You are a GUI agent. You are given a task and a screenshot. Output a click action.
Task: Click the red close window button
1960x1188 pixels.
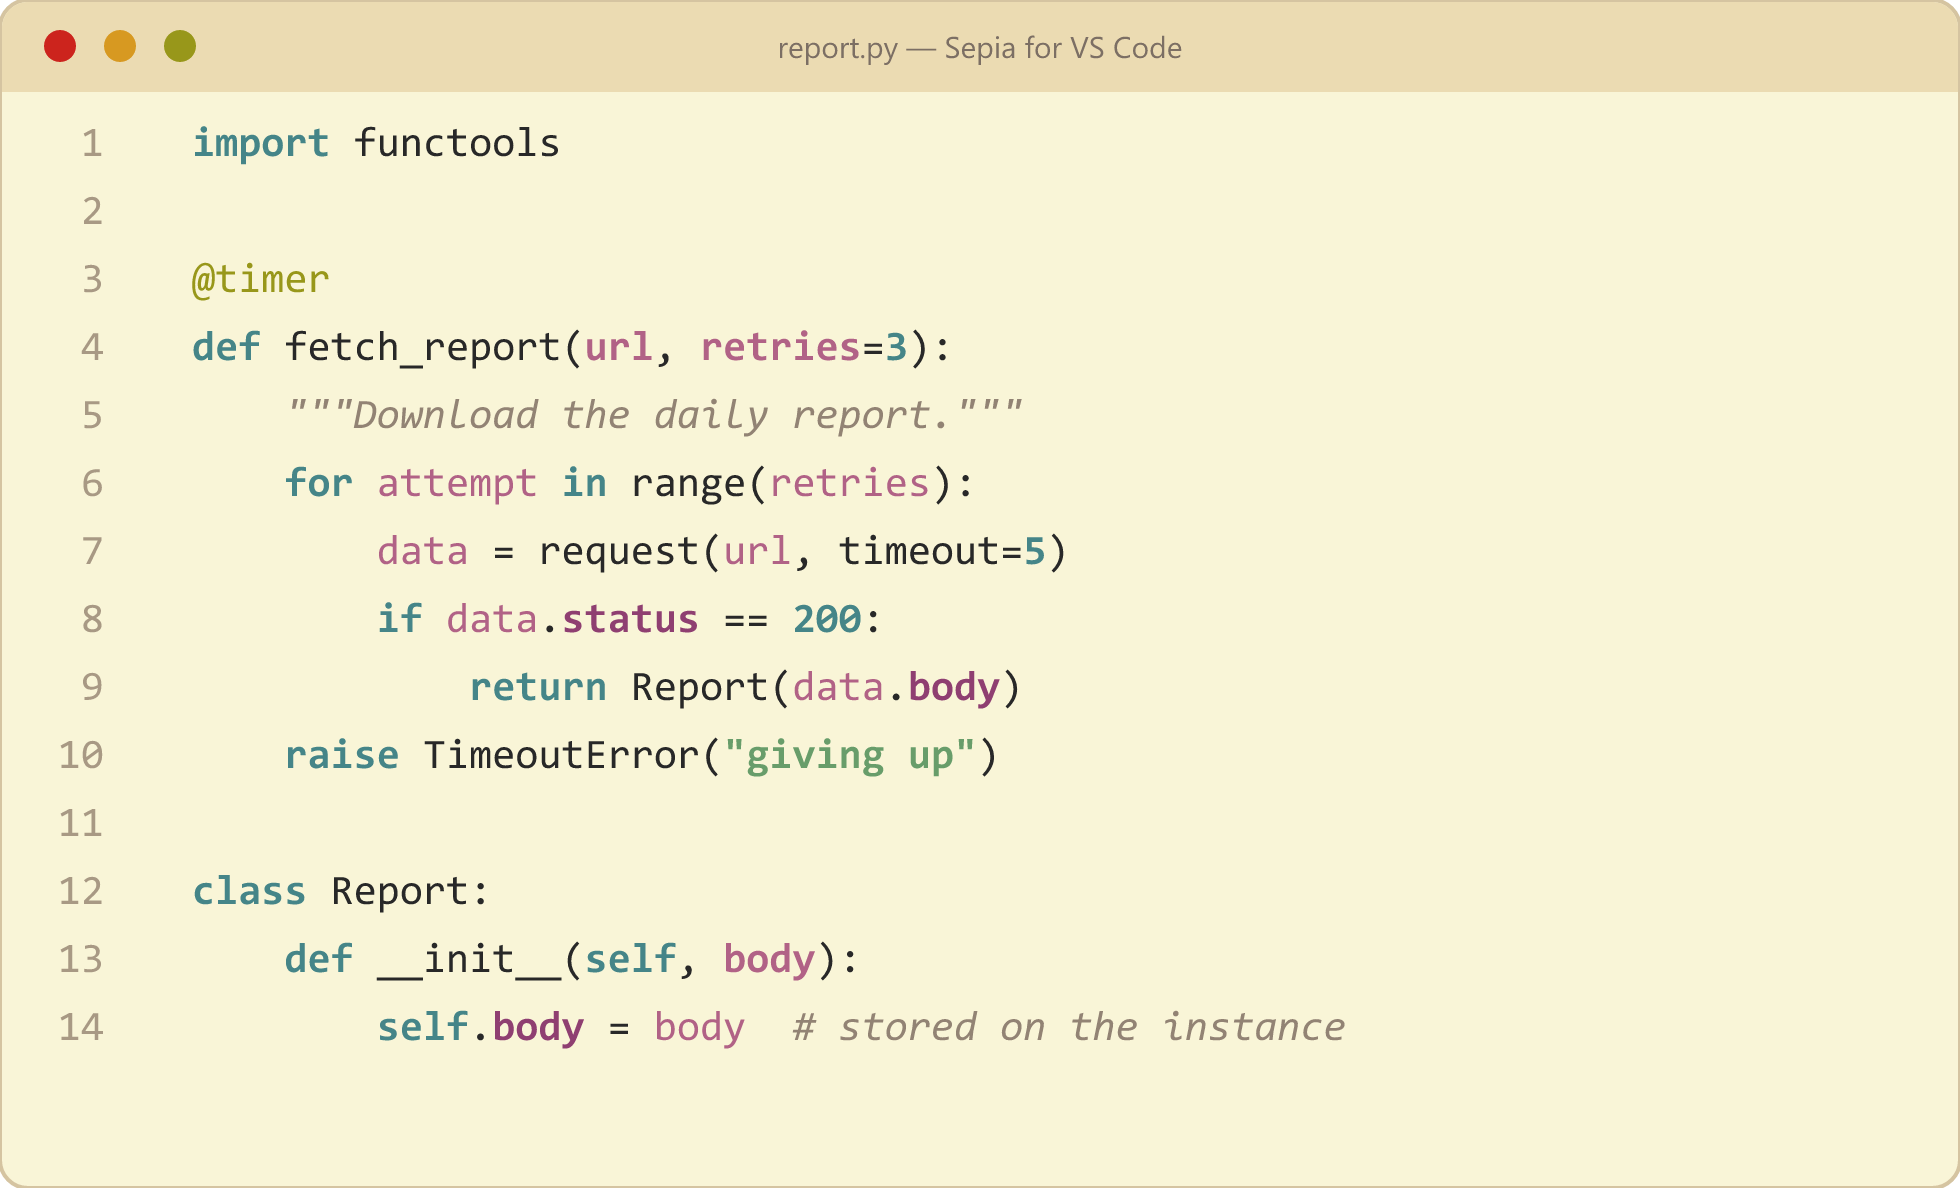pyautogui.click(x=60, y=46)
